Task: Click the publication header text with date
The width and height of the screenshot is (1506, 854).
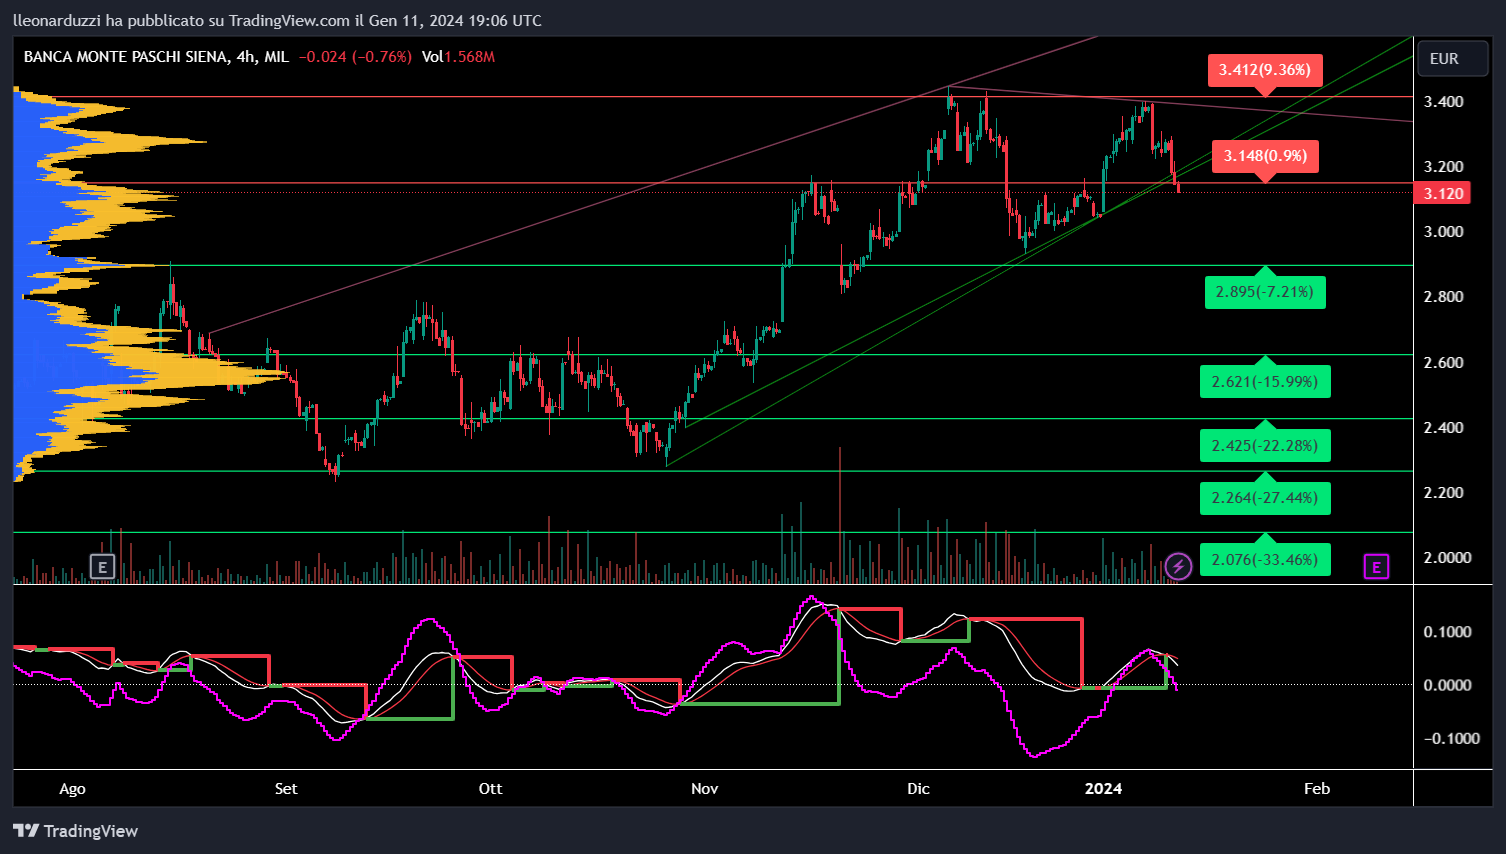Action: (x=277, y=20)
